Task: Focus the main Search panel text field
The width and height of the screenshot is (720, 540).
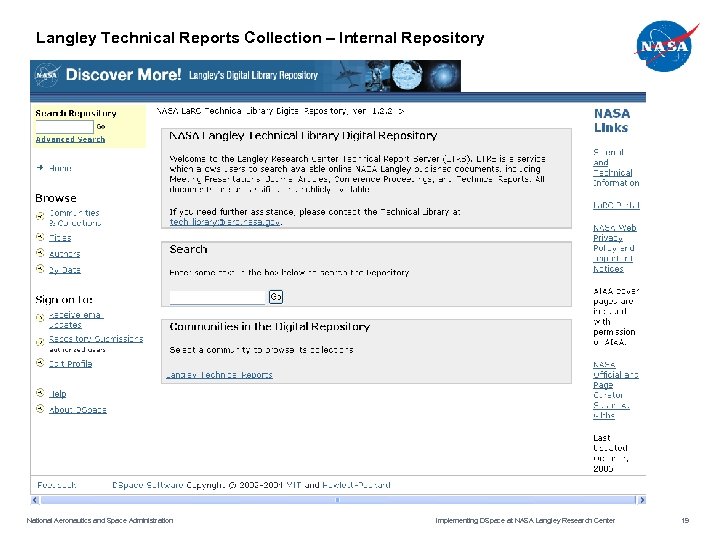Action: (x=218, y=298)
